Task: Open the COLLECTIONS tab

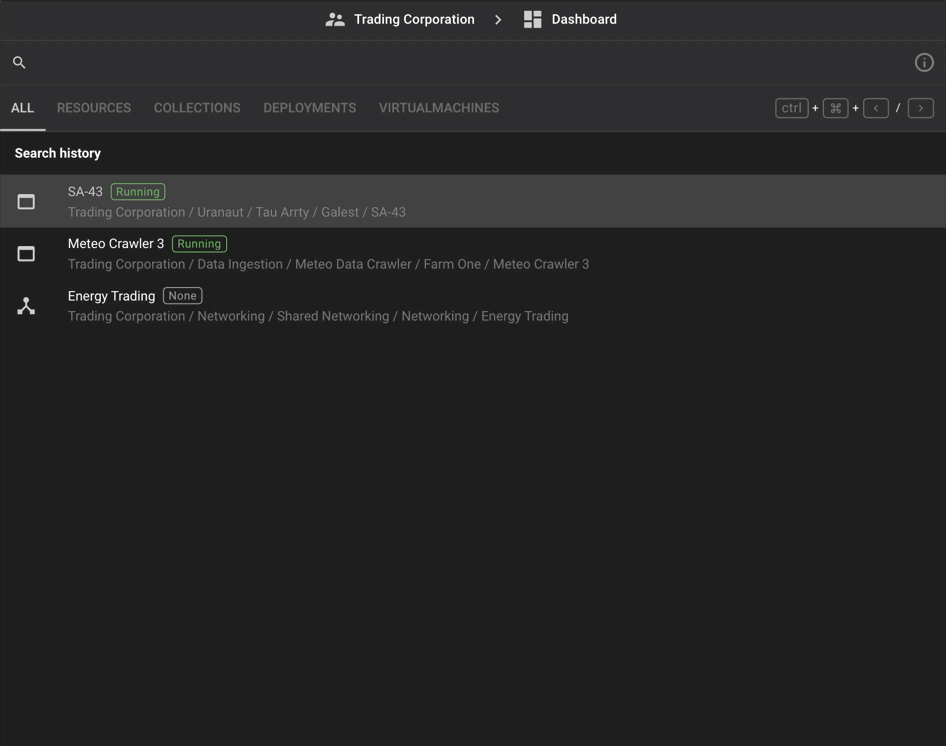Action: (x=197, y=107)
